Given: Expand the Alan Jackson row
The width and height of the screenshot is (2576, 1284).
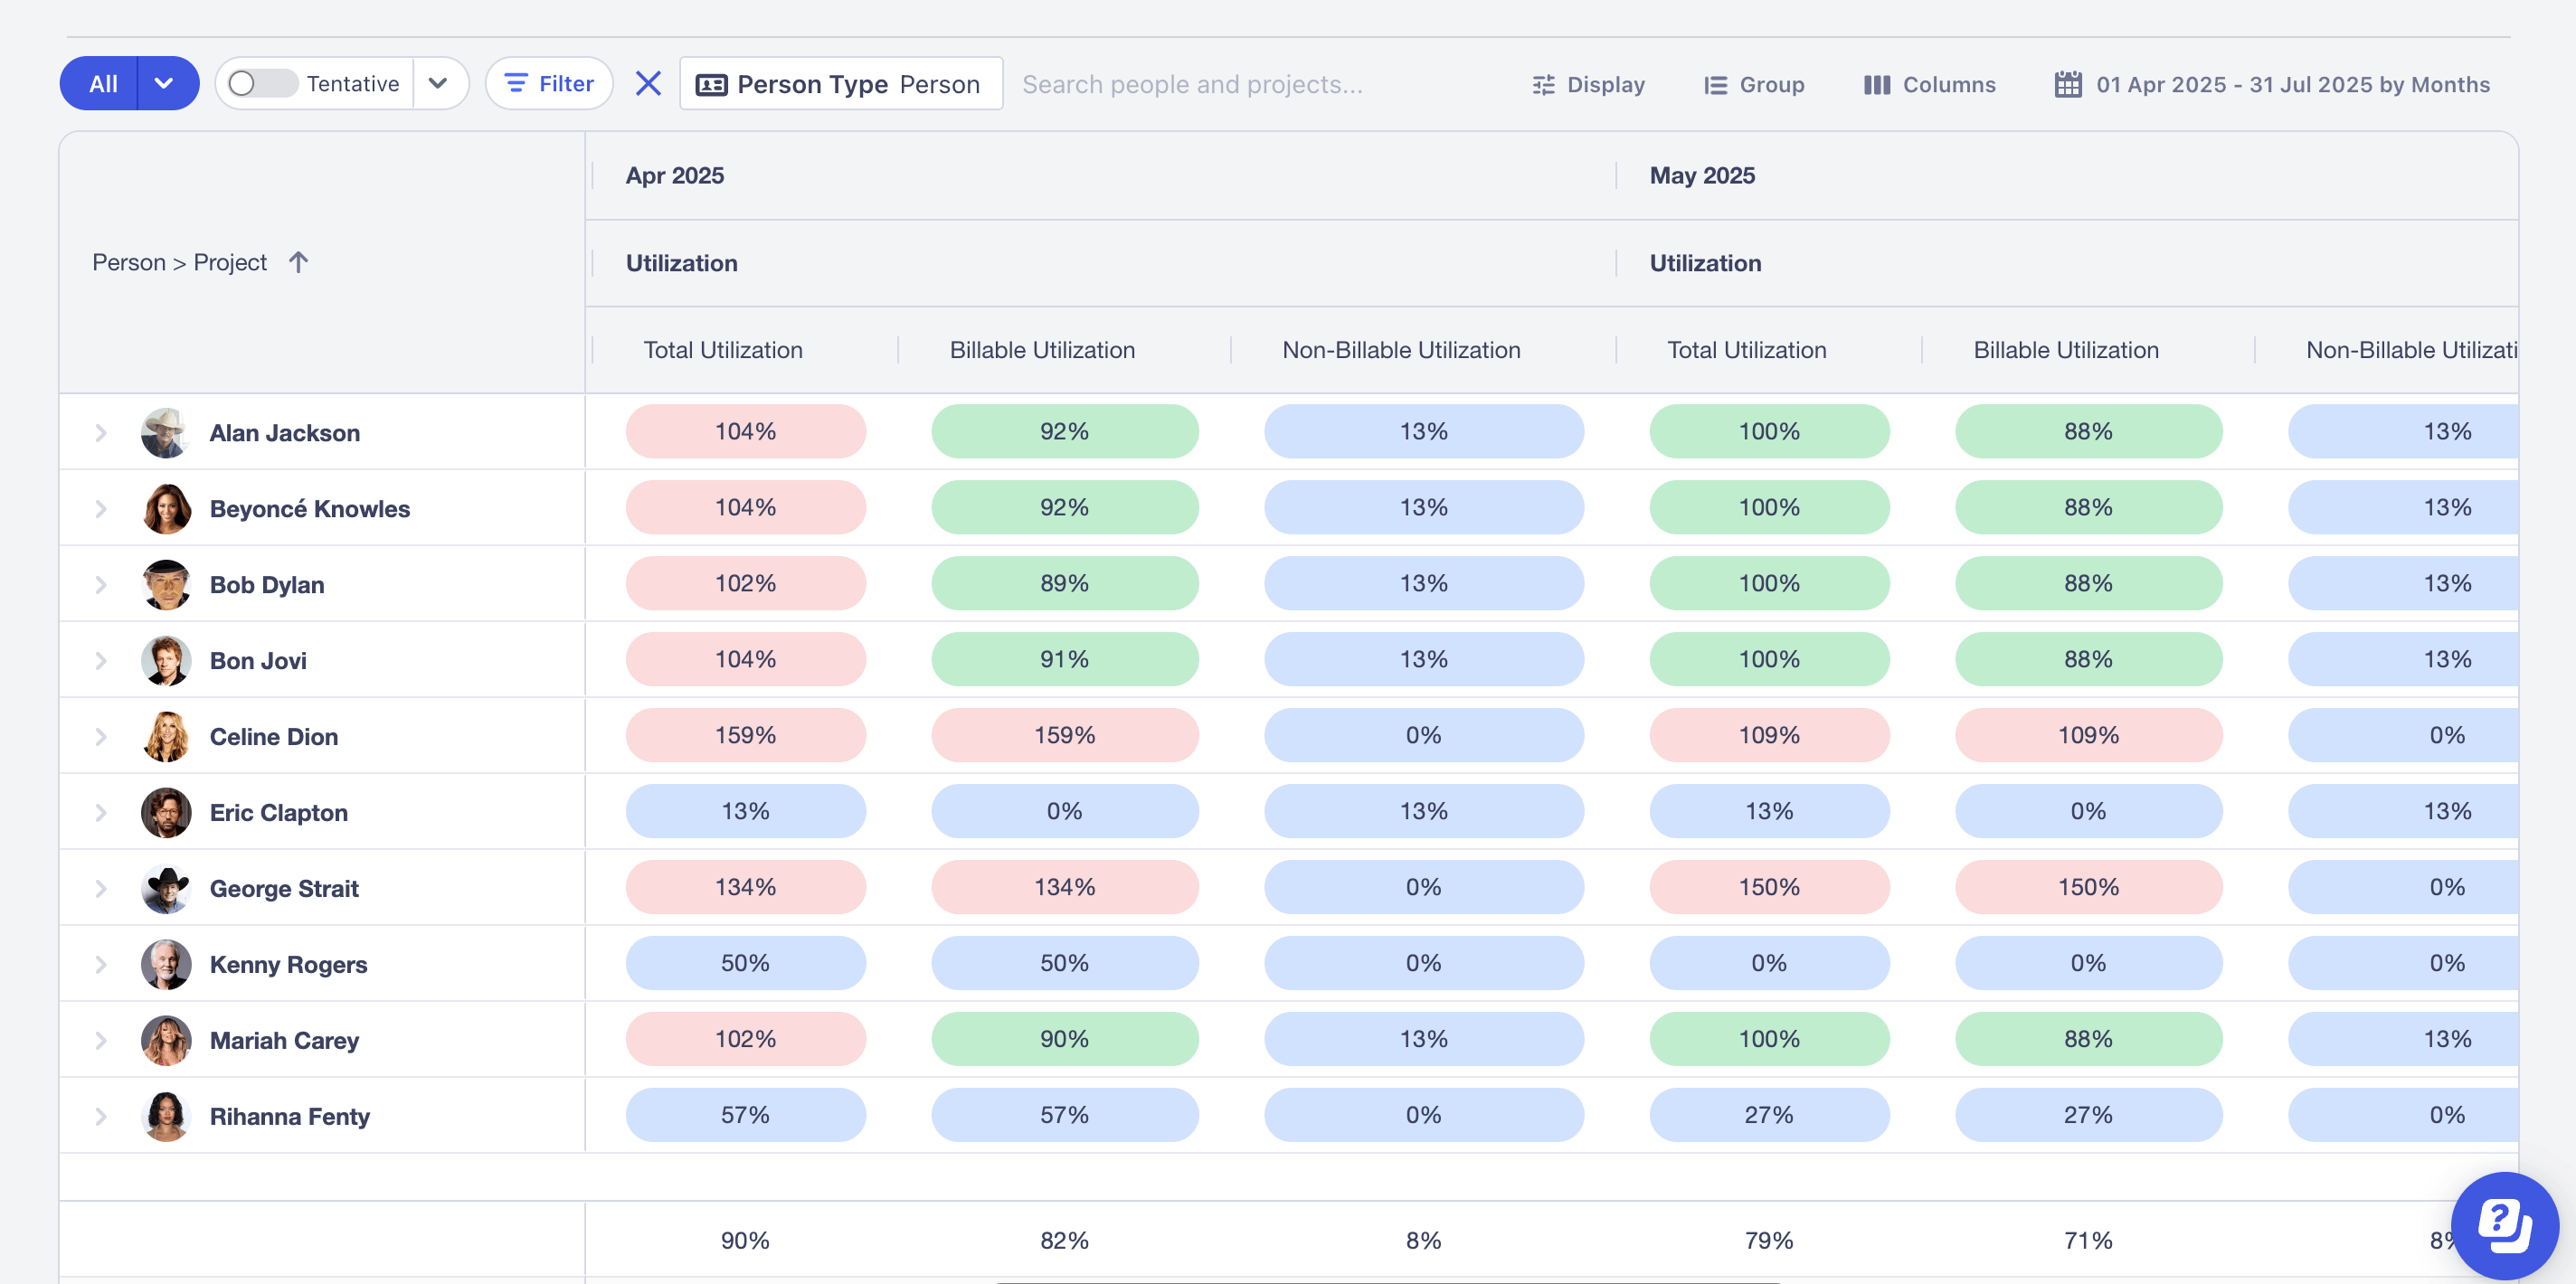Looking at the screenshot, I should (101, 433).
